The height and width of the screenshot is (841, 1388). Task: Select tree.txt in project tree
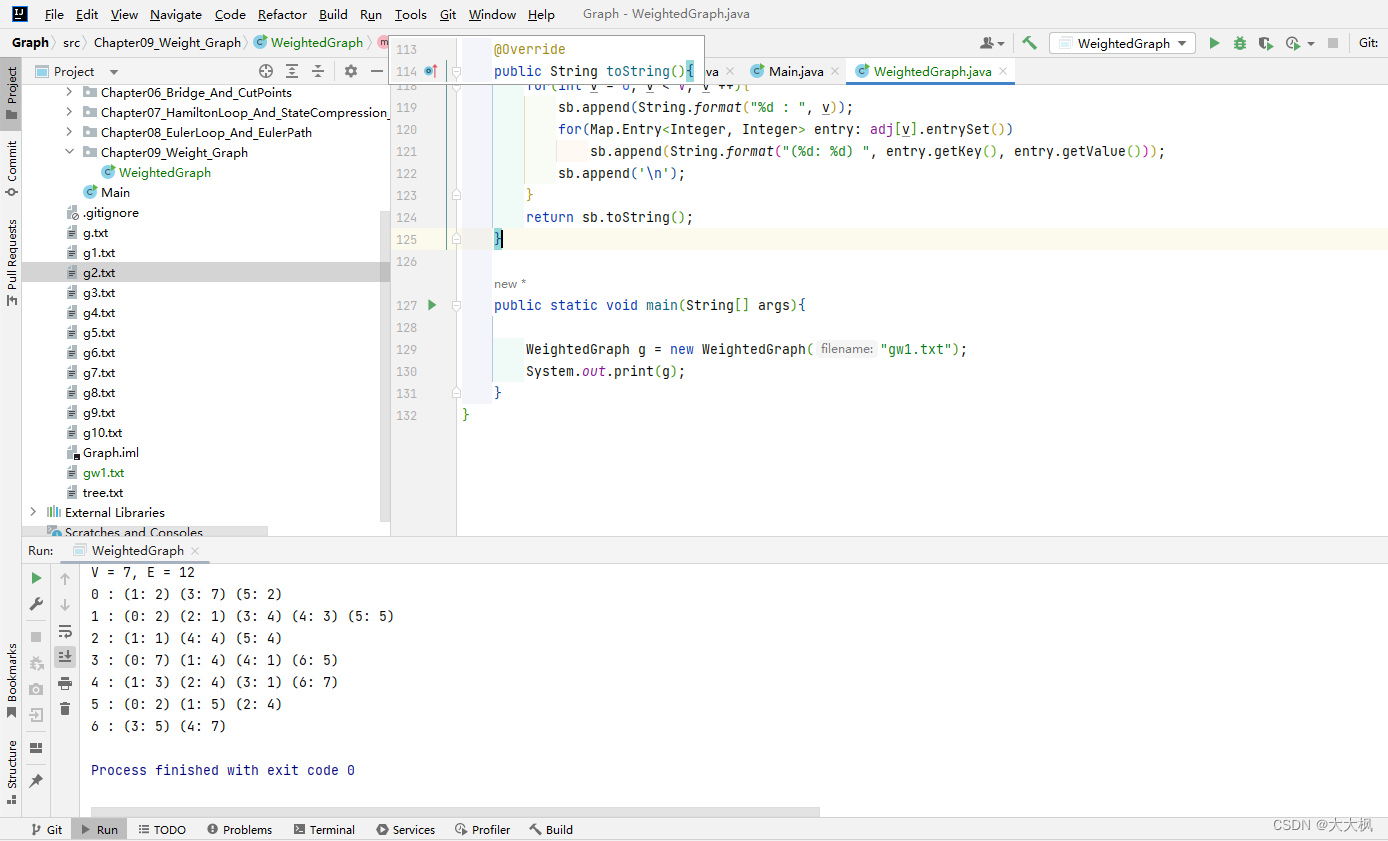coord(103,492)
